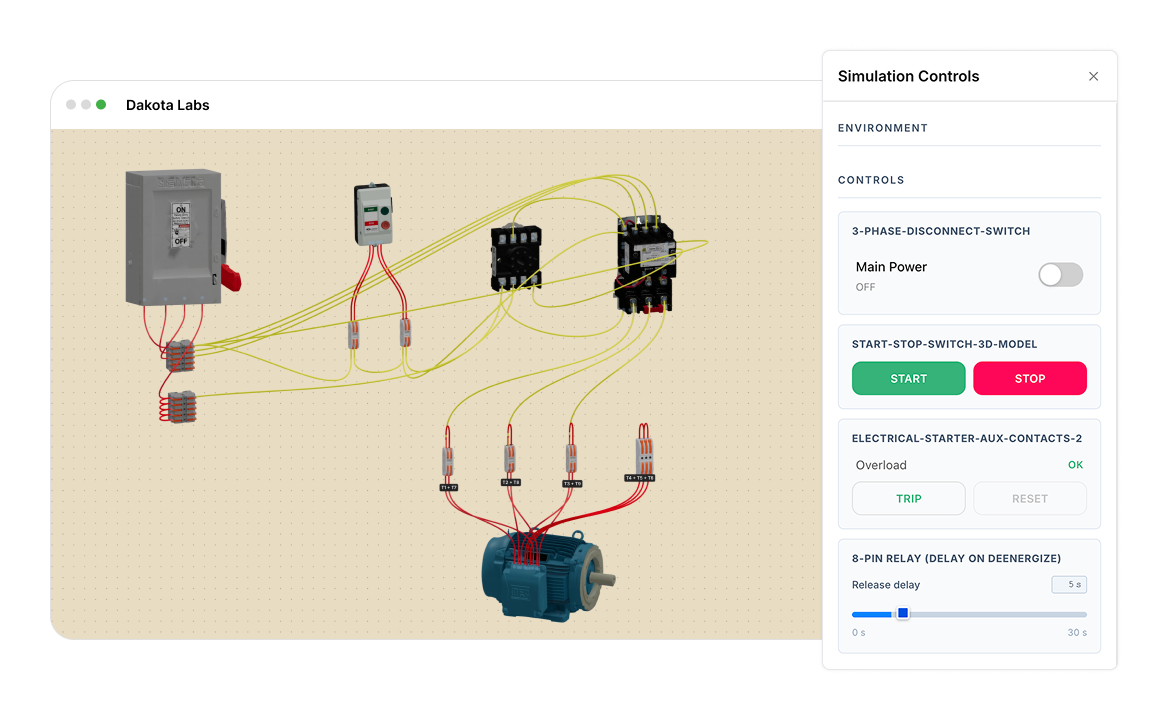Click the 0 s slider minimum label

tap(858, 633)
